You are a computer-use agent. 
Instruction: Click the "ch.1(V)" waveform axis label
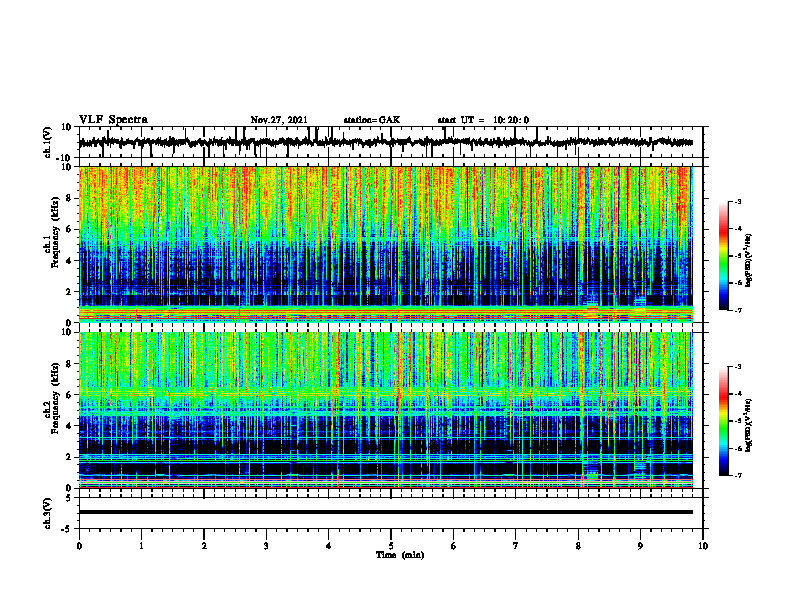tap(48, 142)
